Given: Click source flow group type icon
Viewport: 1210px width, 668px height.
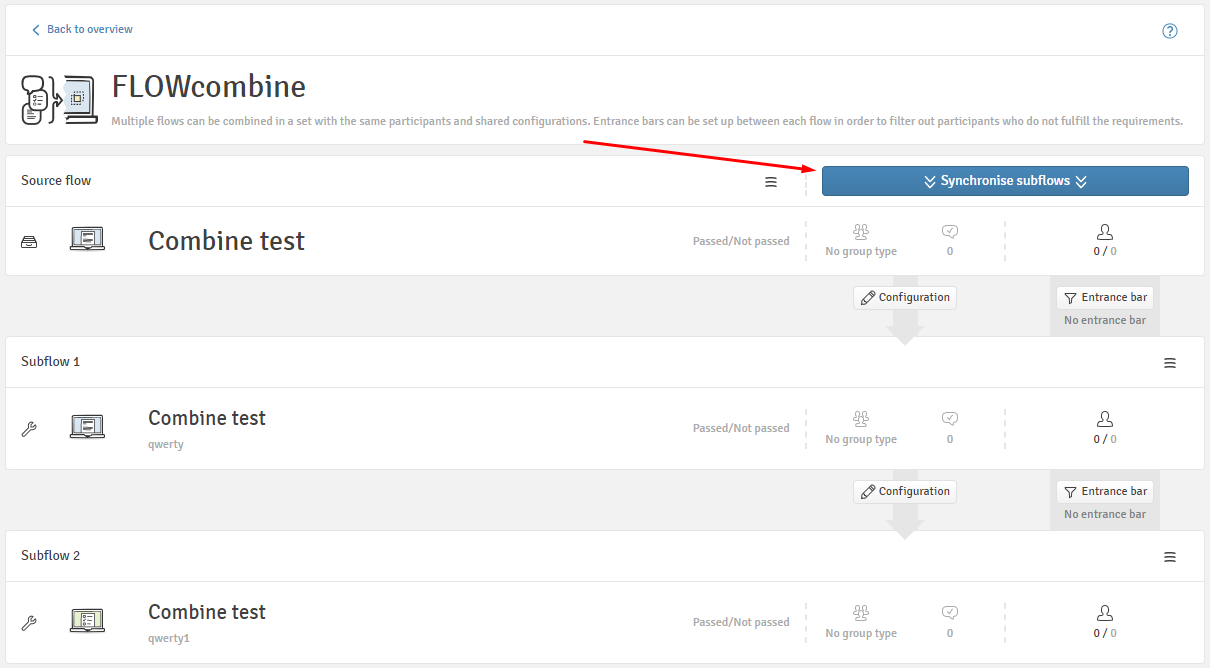Looking at the screenshot, I should point(861,232).
